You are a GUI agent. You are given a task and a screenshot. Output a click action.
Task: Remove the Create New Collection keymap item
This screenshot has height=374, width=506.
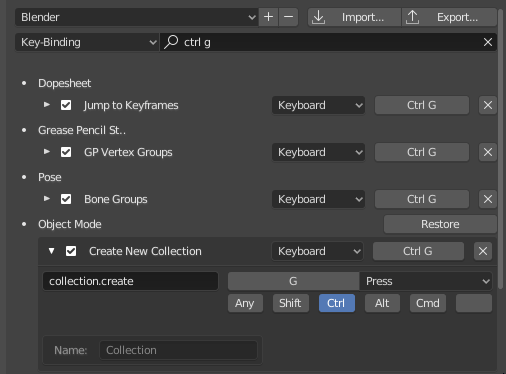[x=483, y=251]
